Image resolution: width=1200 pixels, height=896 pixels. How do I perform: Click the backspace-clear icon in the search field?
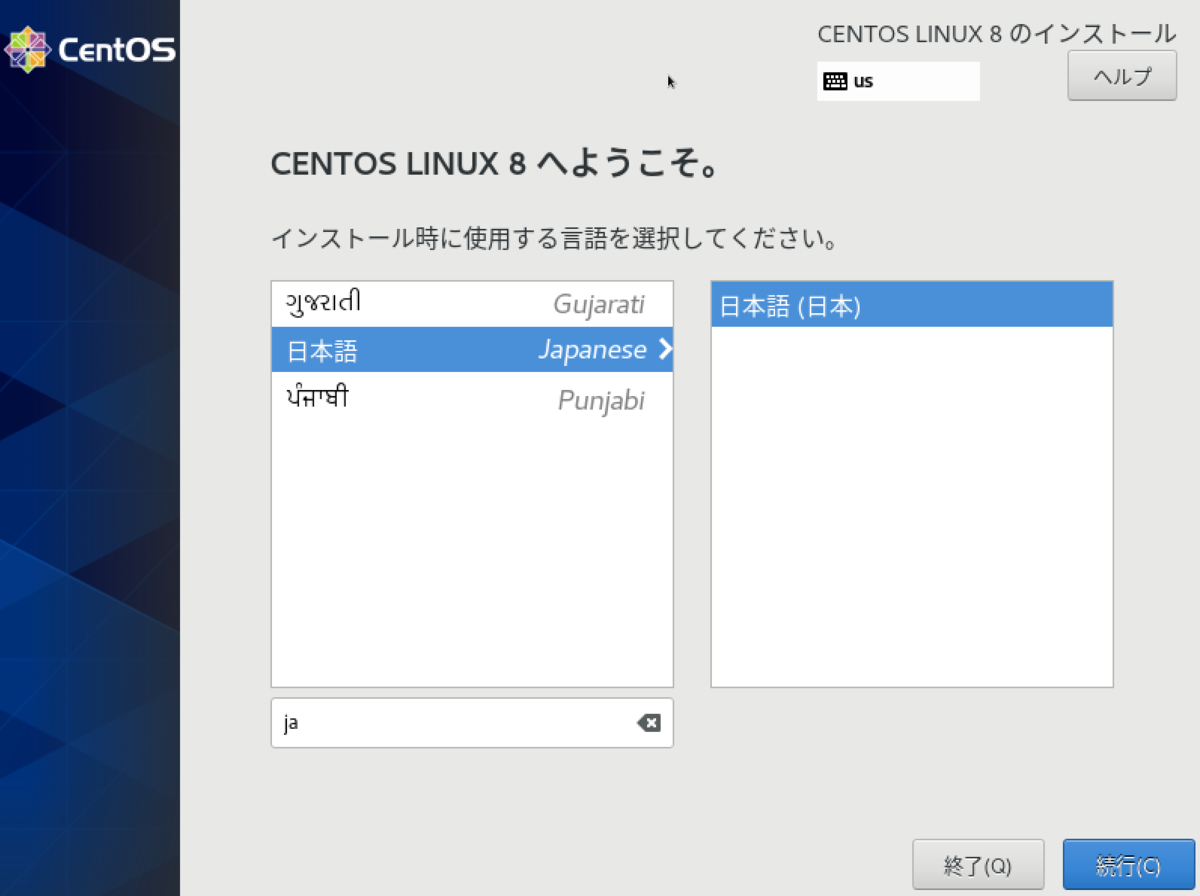point(648,722)
